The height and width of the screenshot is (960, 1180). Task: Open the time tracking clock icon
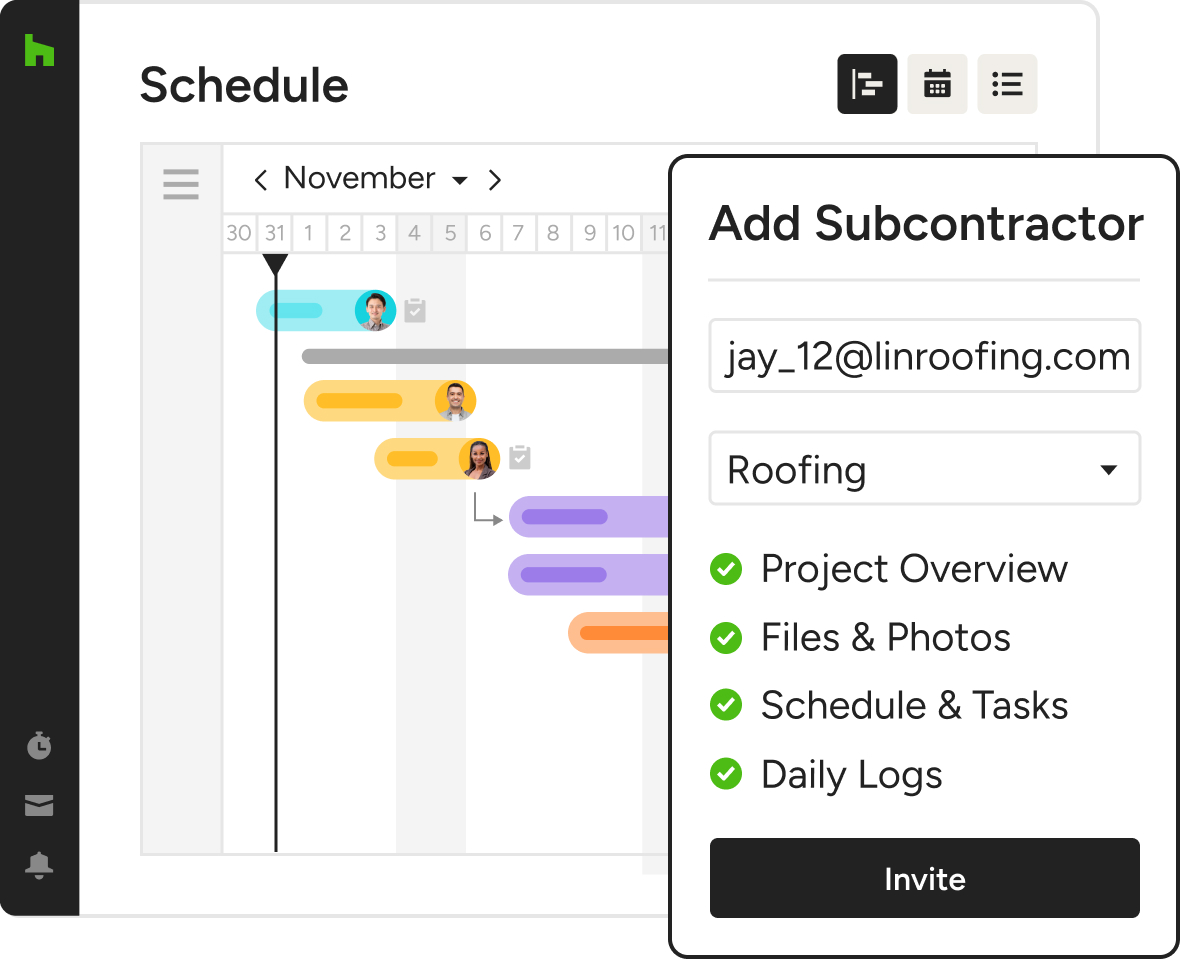click(39, 745)
